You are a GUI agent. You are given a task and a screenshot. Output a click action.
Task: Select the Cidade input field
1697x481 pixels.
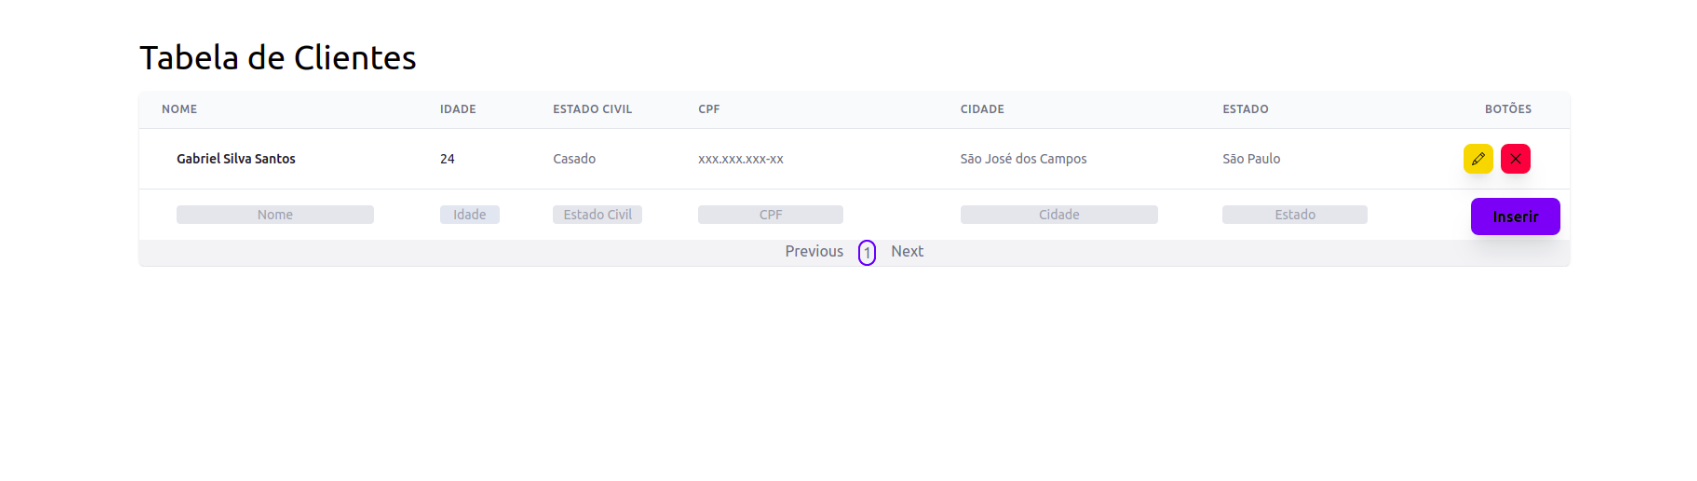point(1058,215)
